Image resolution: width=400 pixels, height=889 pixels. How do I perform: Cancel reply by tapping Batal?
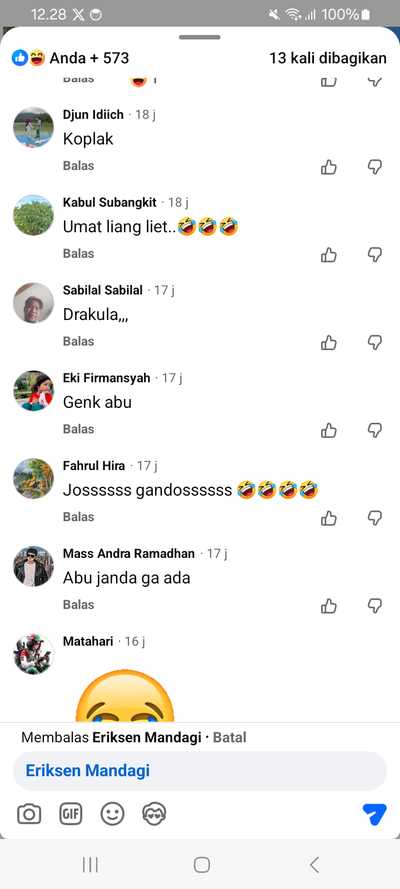pos(229,738)
